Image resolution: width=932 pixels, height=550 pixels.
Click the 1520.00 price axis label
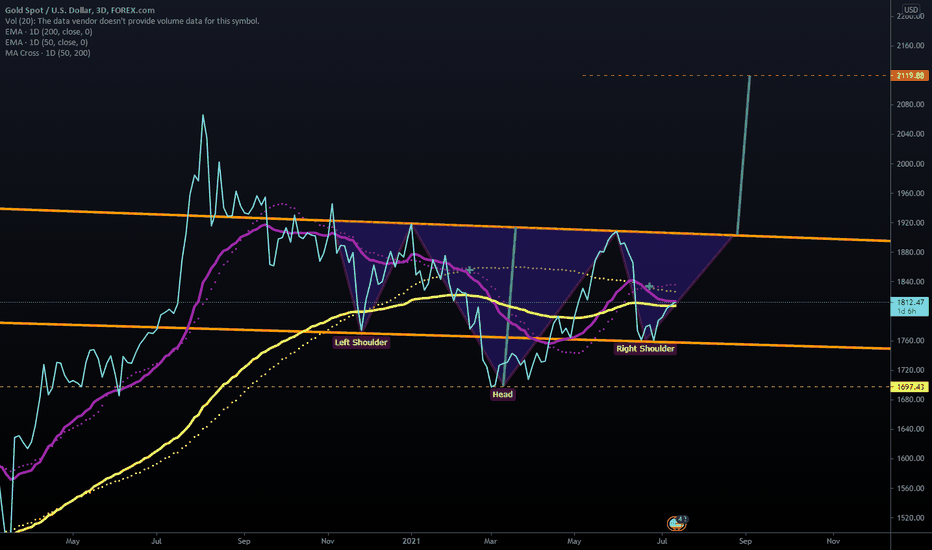point(911,518)
